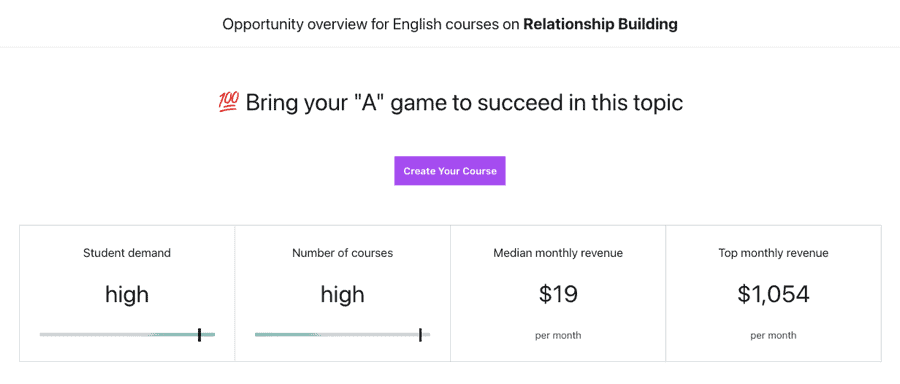Click the $19 median revenue value

pyautogui.click(x=558, y=294)
